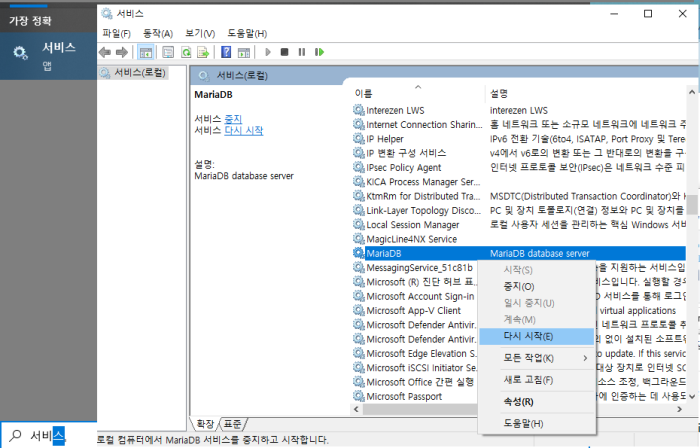Click the Stop service square icon
Viewport: 700px width, 448px height.
coord(284,52)
